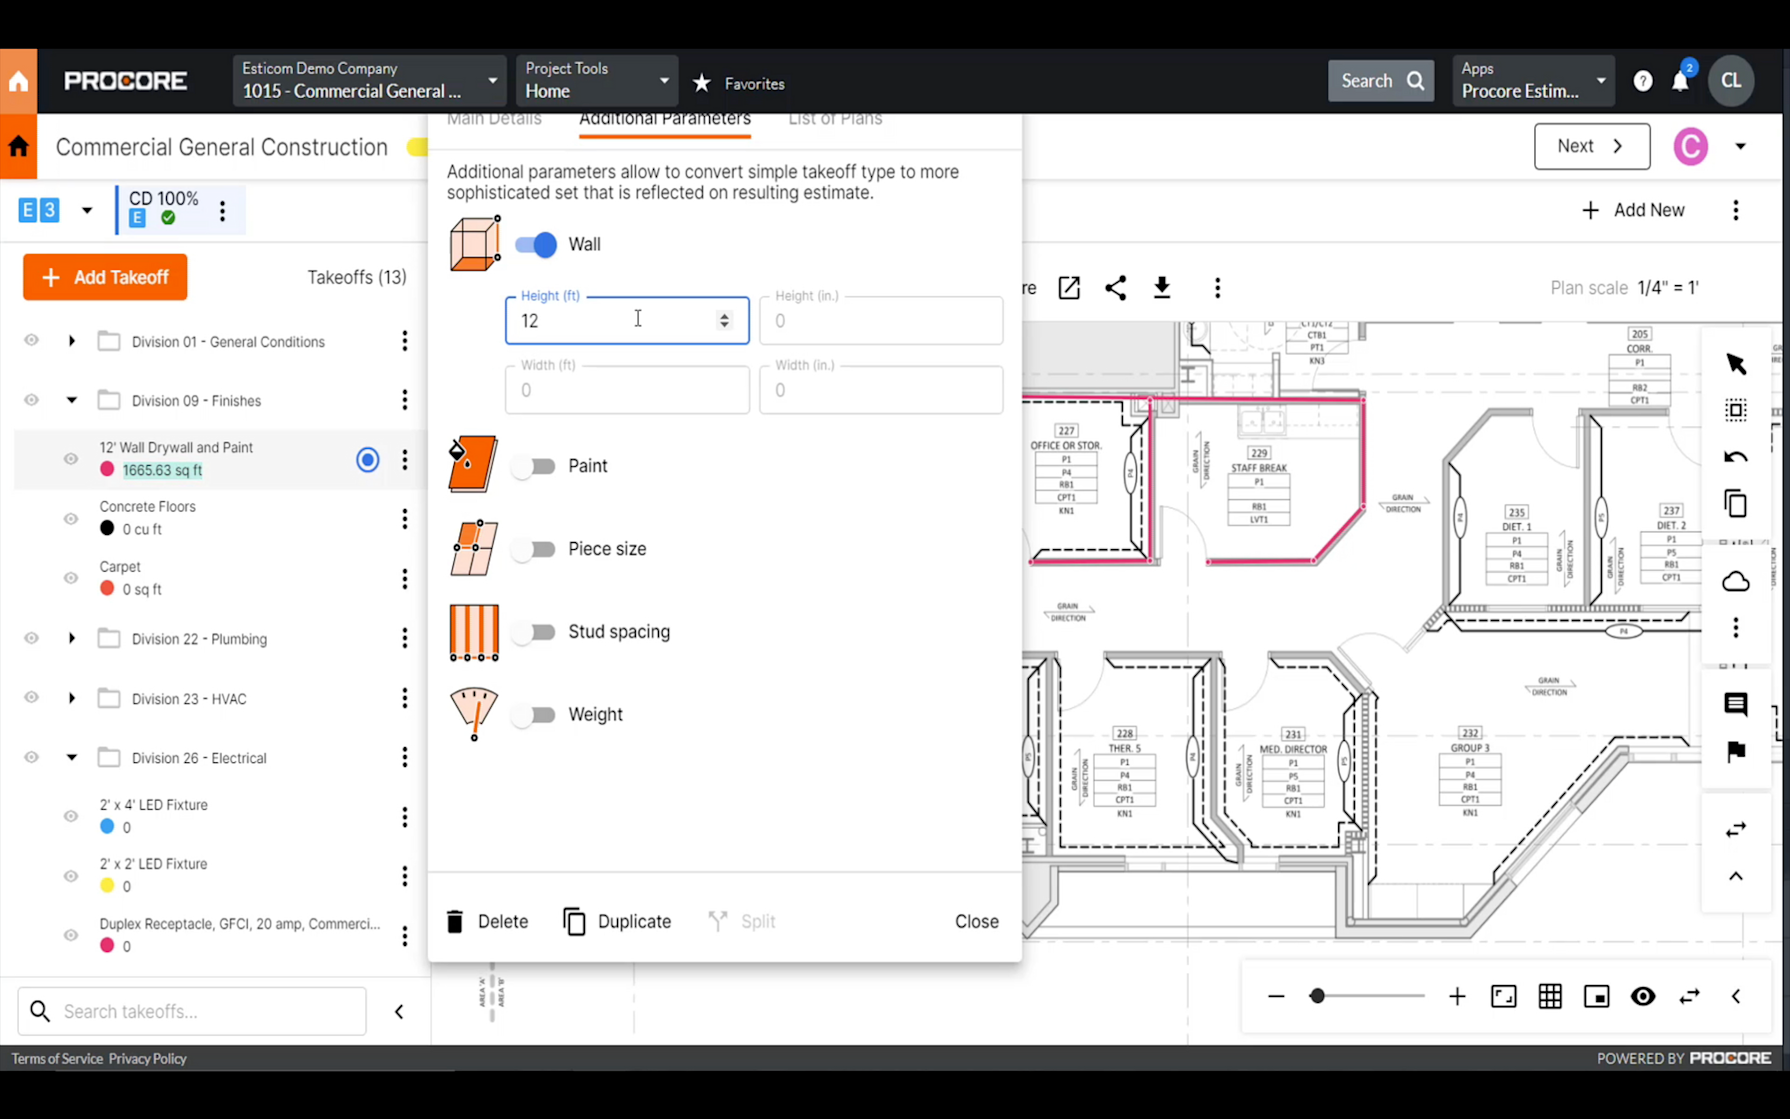Switch to List of Plans tab
The image size is (1790, 1119).
(x=835, y=119)
